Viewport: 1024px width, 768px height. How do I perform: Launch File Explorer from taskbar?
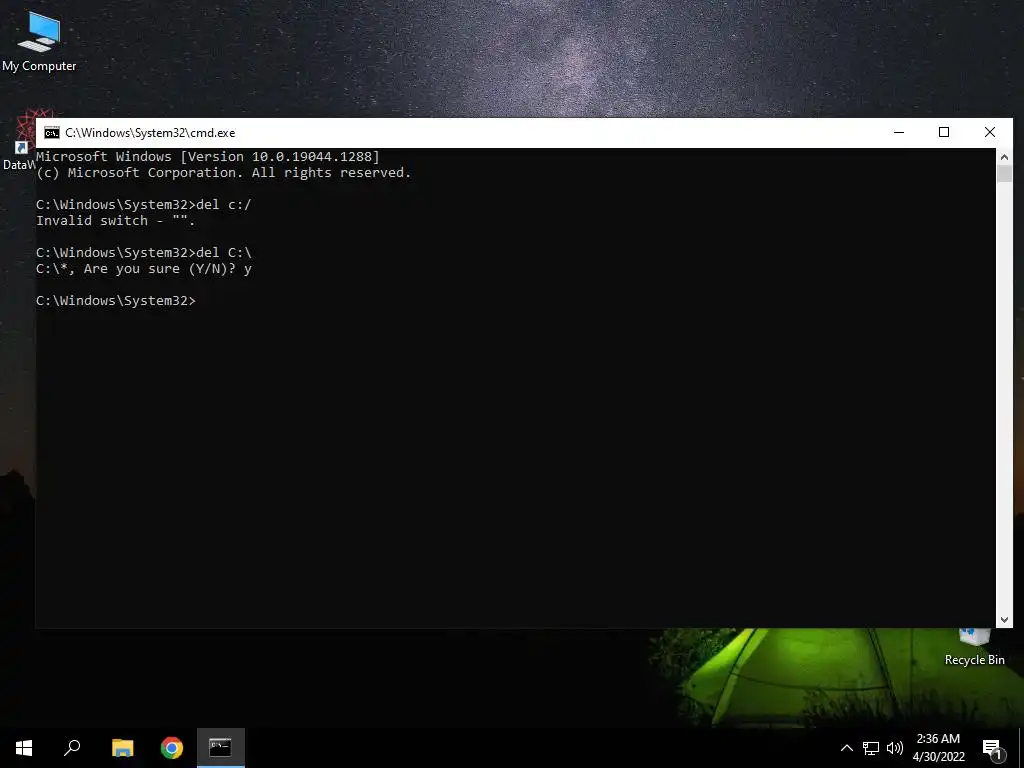[x=122, y=748]
